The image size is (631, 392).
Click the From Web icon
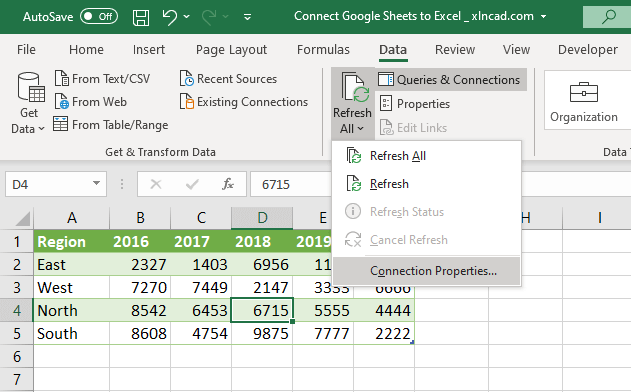click(61, 101)
